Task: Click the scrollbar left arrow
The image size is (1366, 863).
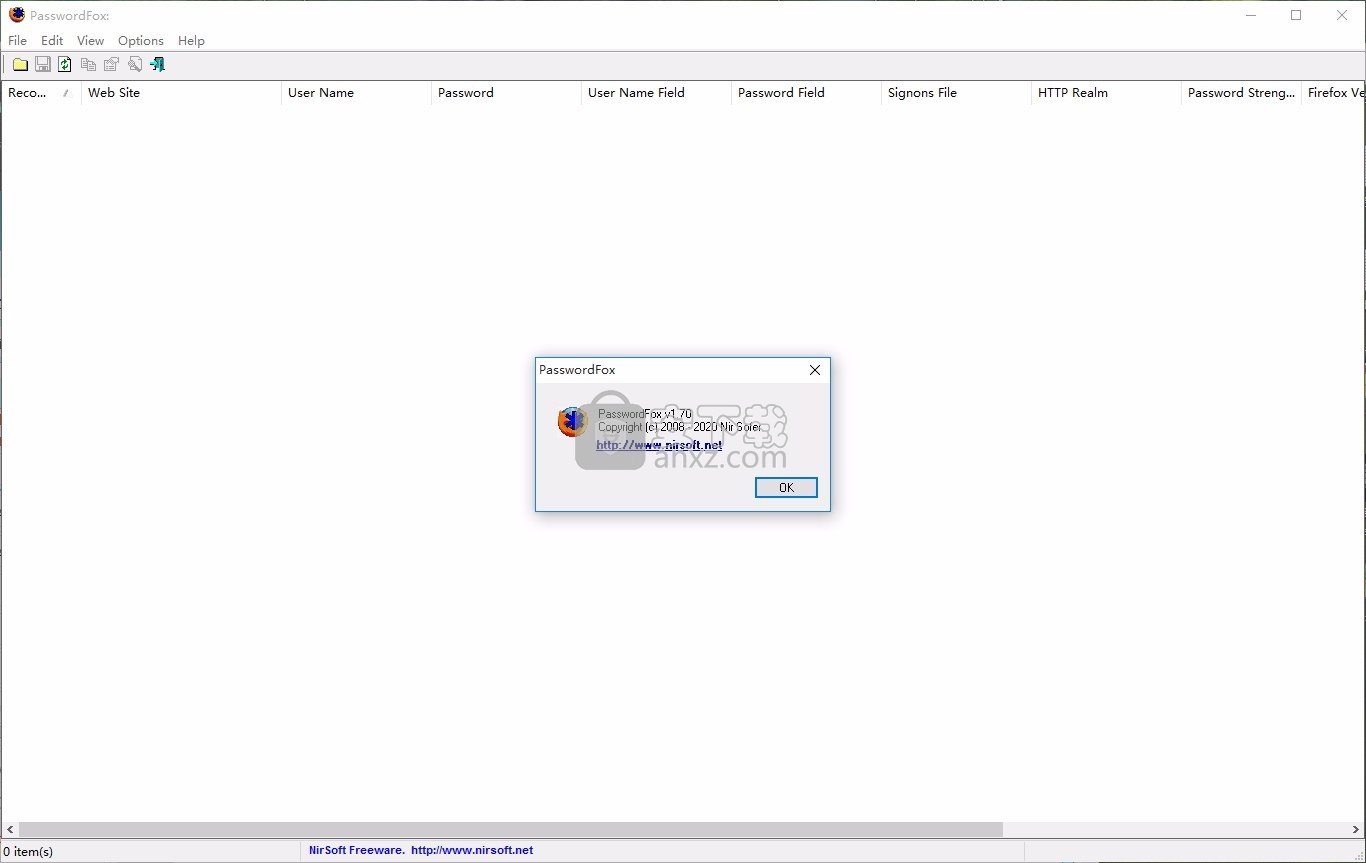Action: tap(10, 830)
